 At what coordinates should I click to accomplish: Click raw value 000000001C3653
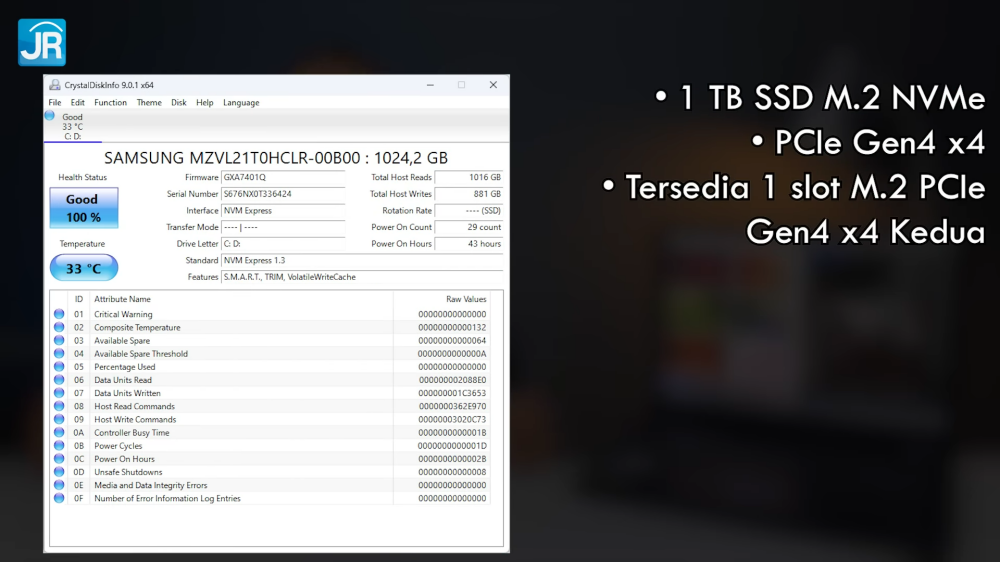(x=452, y=394)
